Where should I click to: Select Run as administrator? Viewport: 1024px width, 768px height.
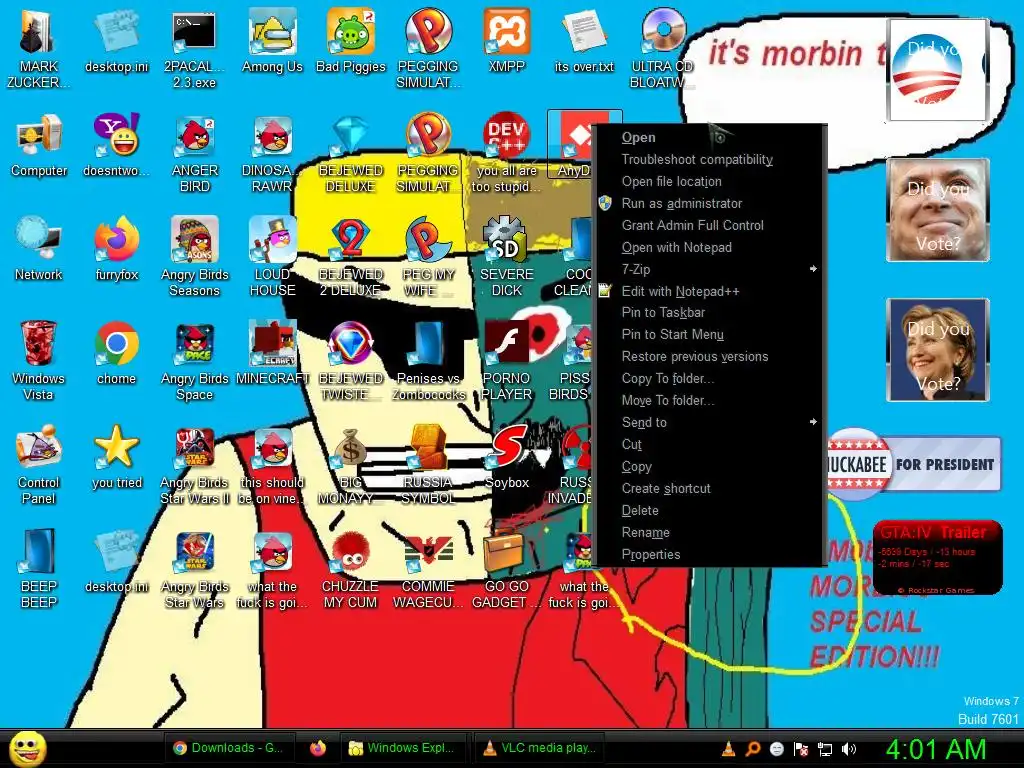pyautogui.click(x=709, y=203)
